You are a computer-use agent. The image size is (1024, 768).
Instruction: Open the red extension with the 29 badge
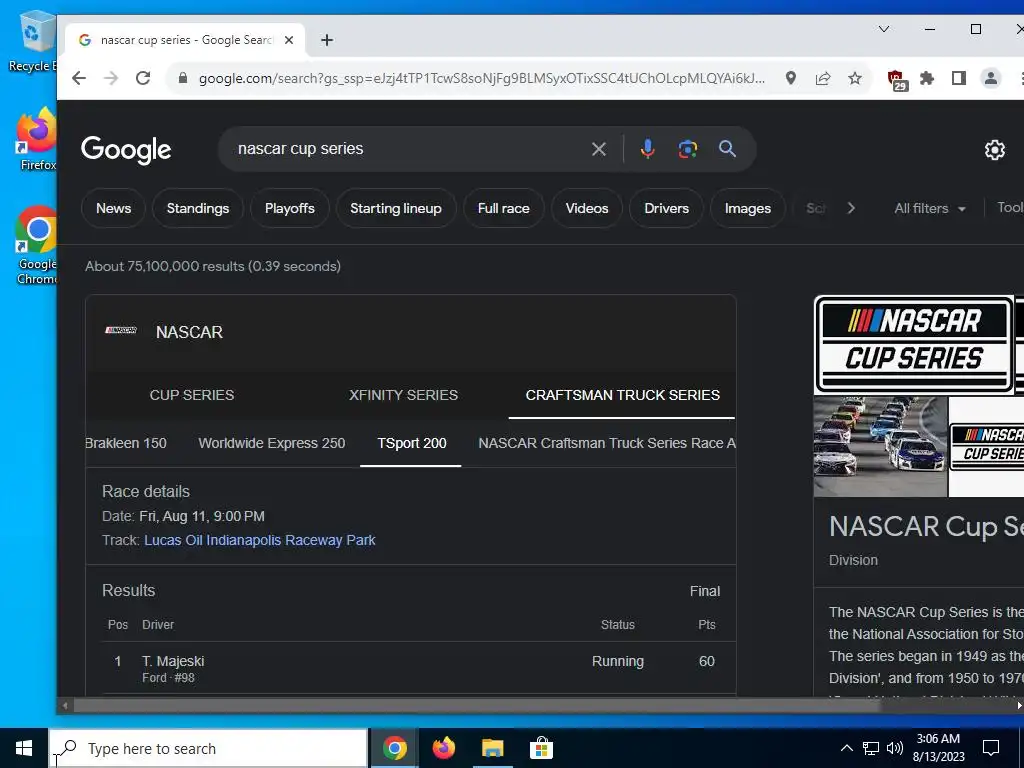(x=897, y=80)
